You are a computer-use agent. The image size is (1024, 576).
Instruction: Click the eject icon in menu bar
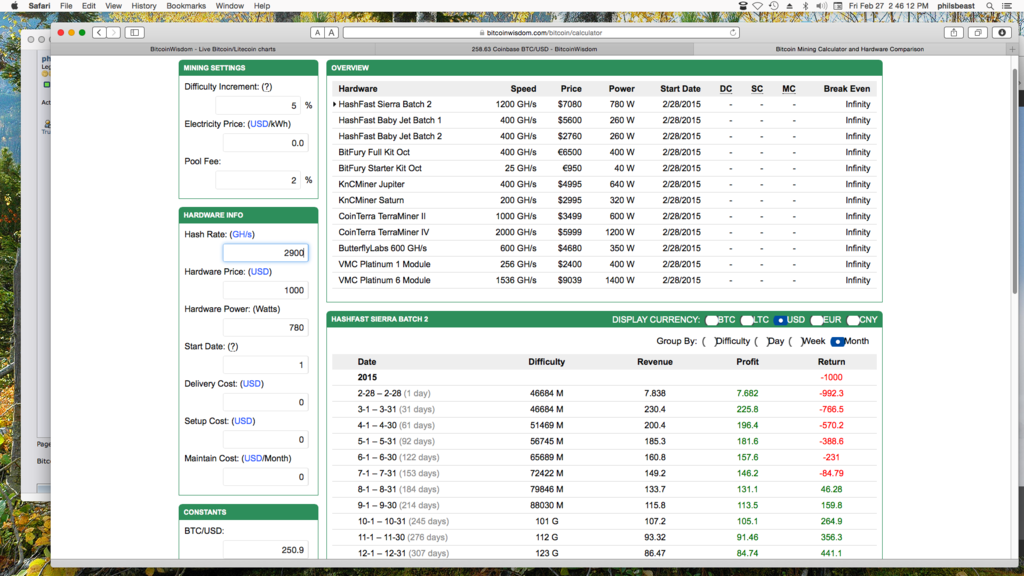point(790,6)
